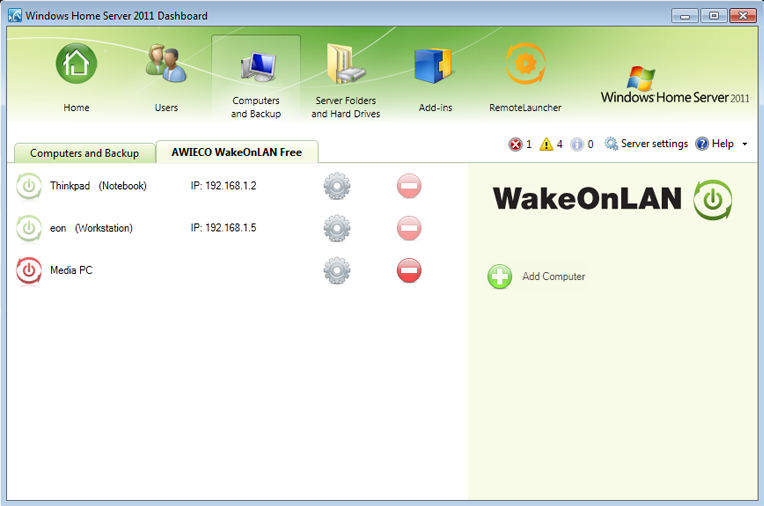Click the WakeOnLAN green power logo
The width and height of the screenshot is (764, 506).
click(712, 200)
